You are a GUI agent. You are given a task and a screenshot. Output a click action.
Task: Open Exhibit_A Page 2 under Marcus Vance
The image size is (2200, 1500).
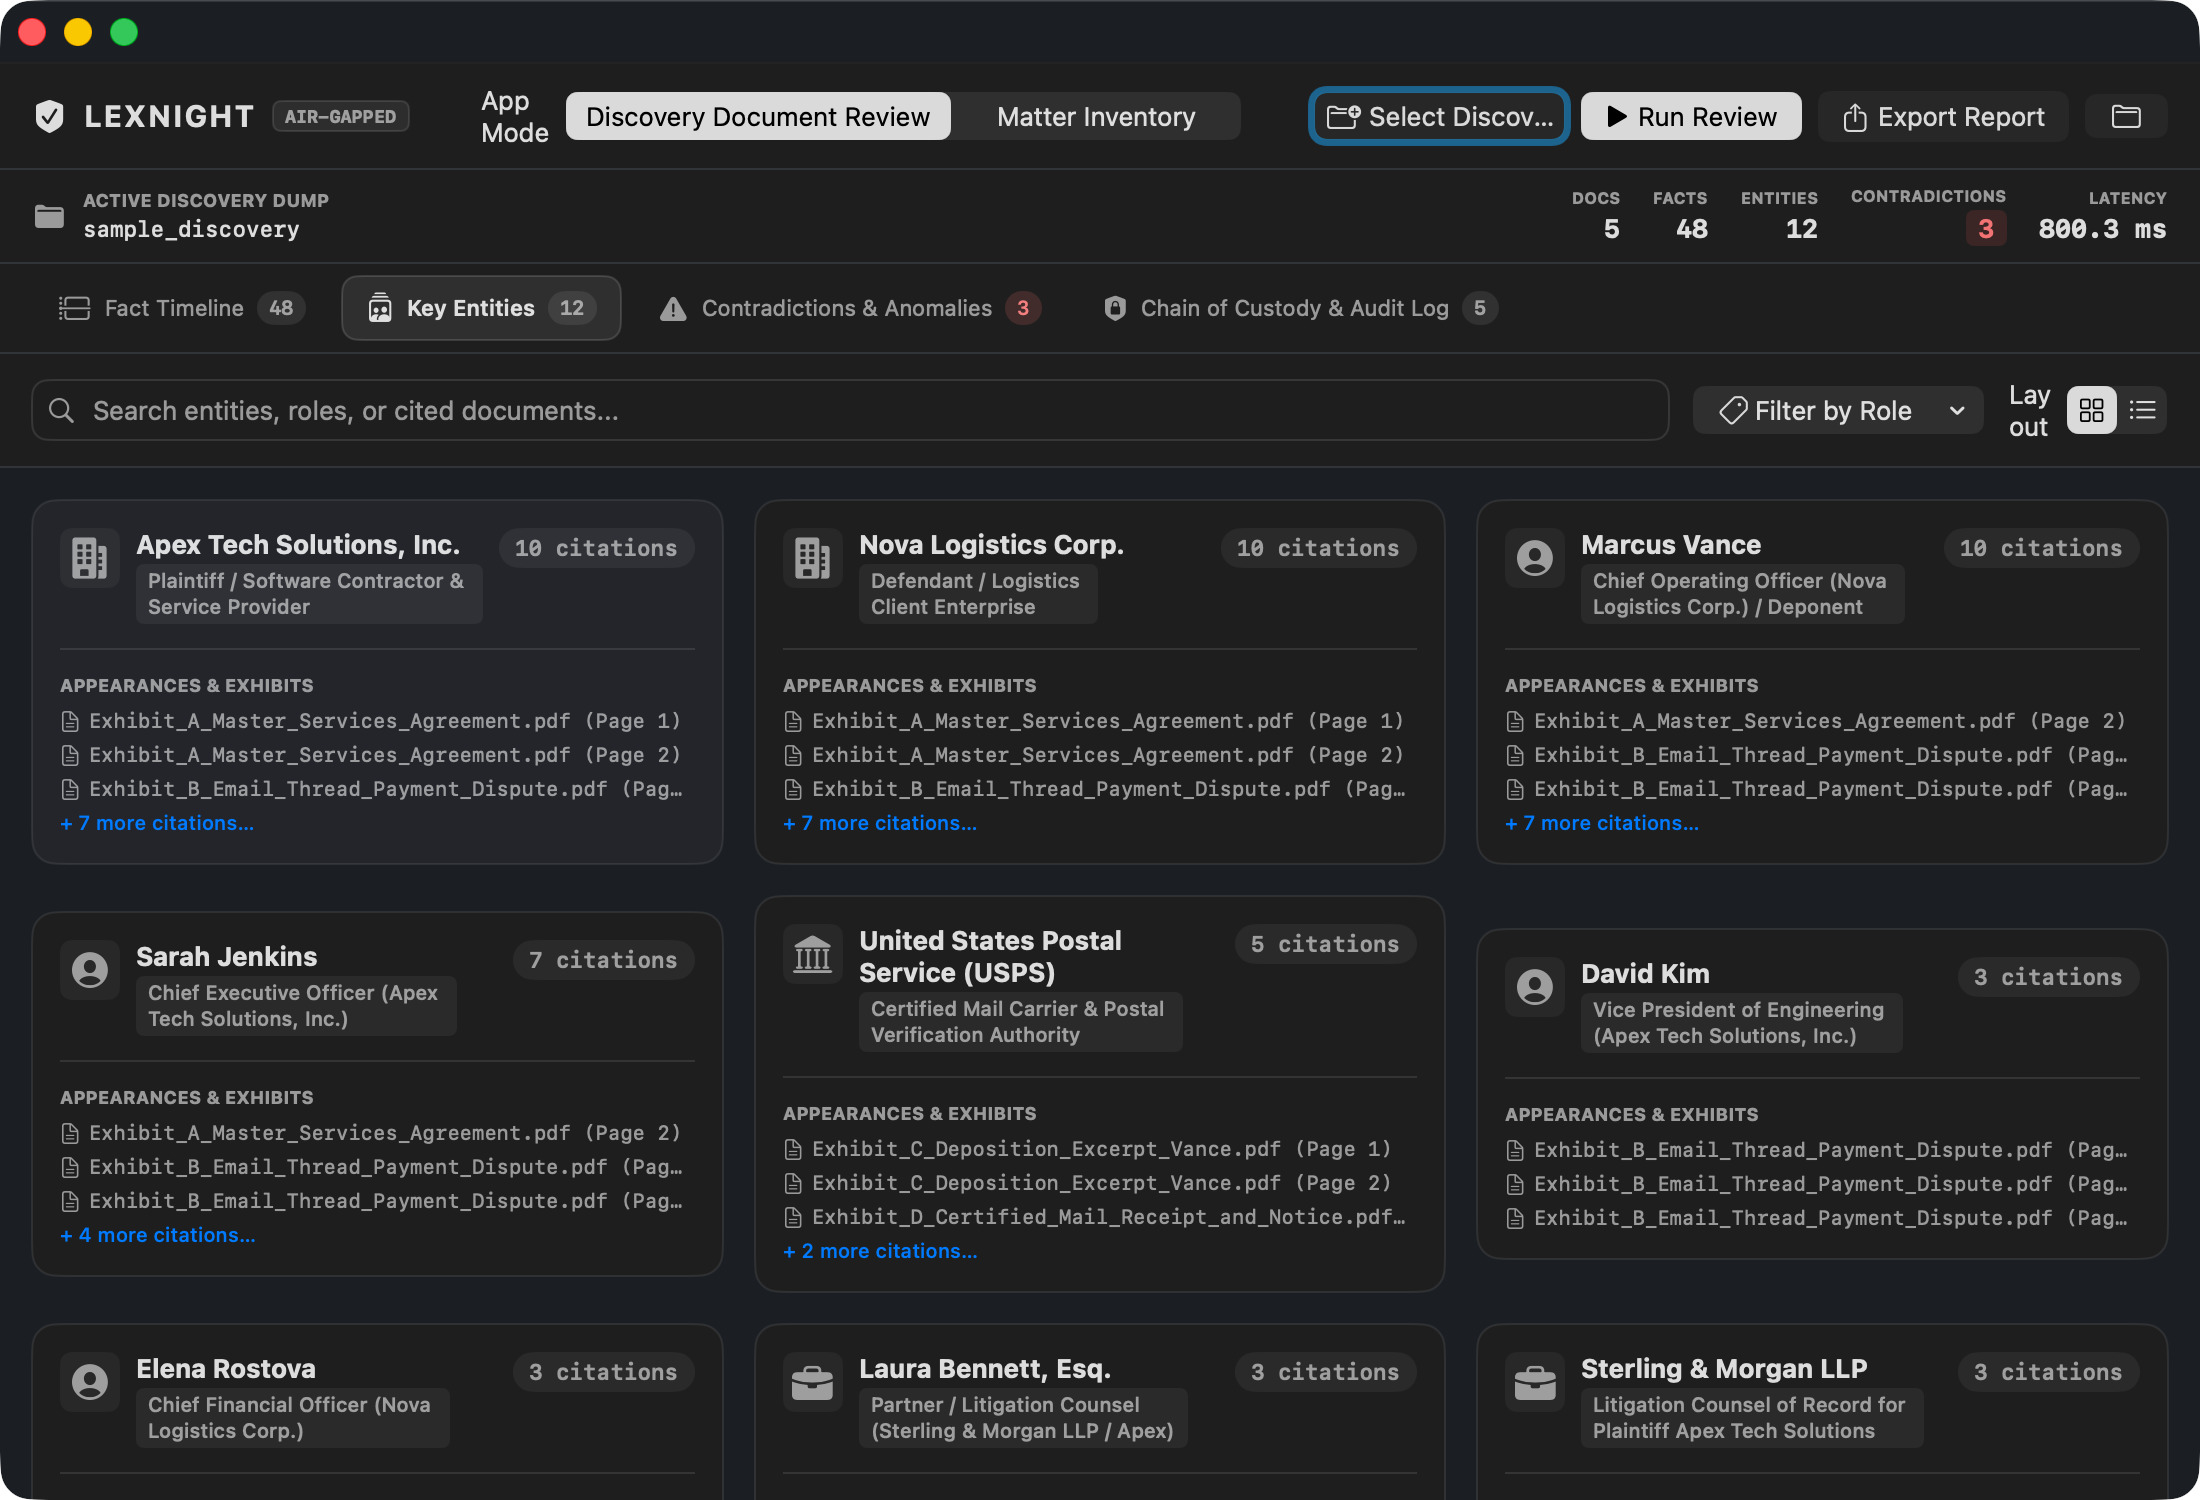[1816, 721]
